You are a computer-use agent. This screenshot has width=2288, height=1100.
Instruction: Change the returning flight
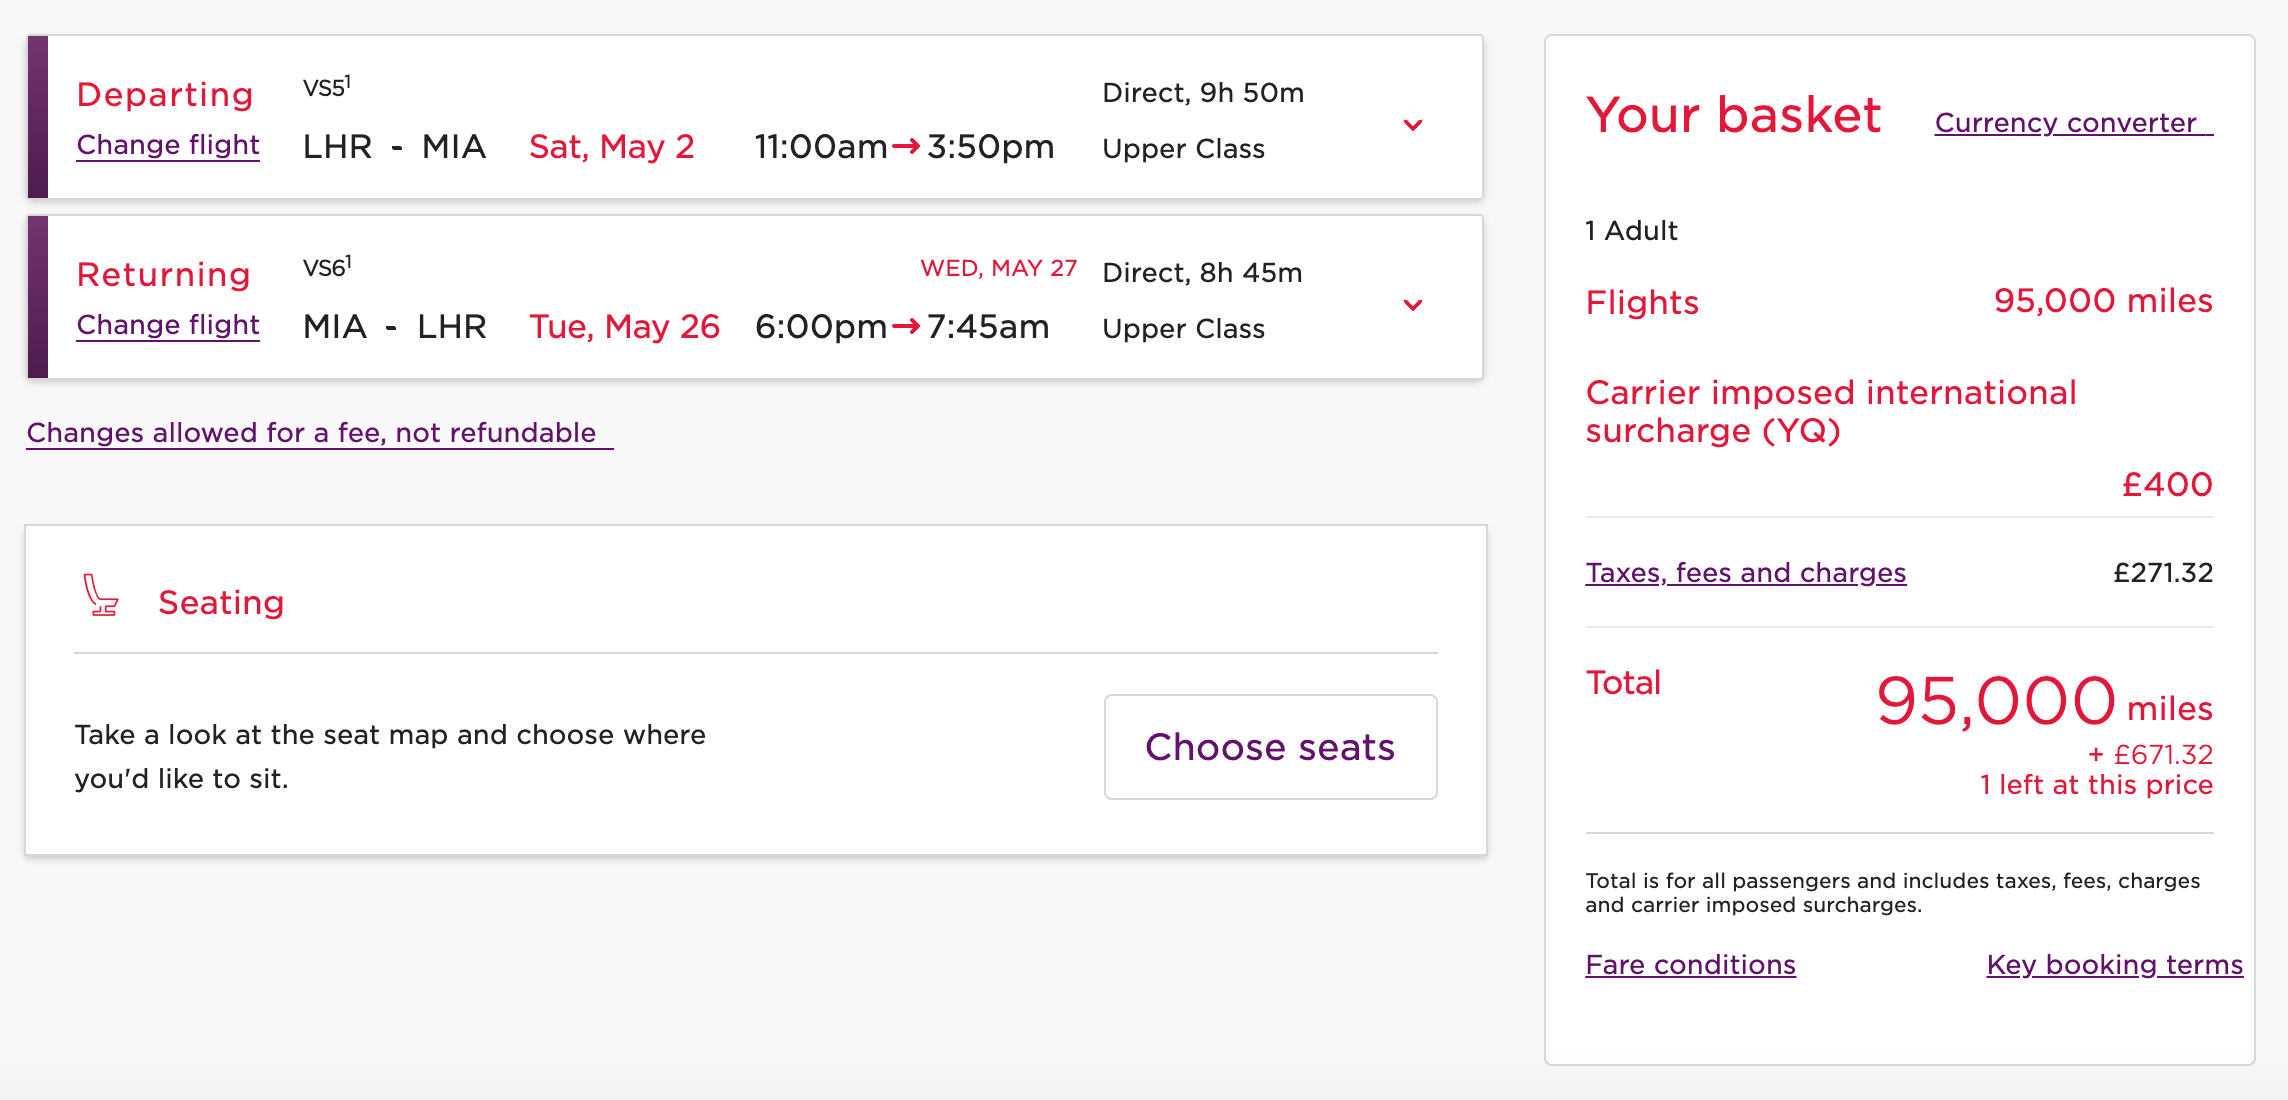click(168, 325)
